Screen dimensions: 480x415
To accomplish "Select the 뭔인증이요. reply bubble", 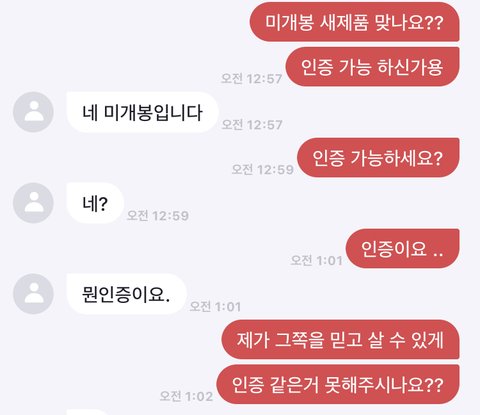I will tap(126, 294).
